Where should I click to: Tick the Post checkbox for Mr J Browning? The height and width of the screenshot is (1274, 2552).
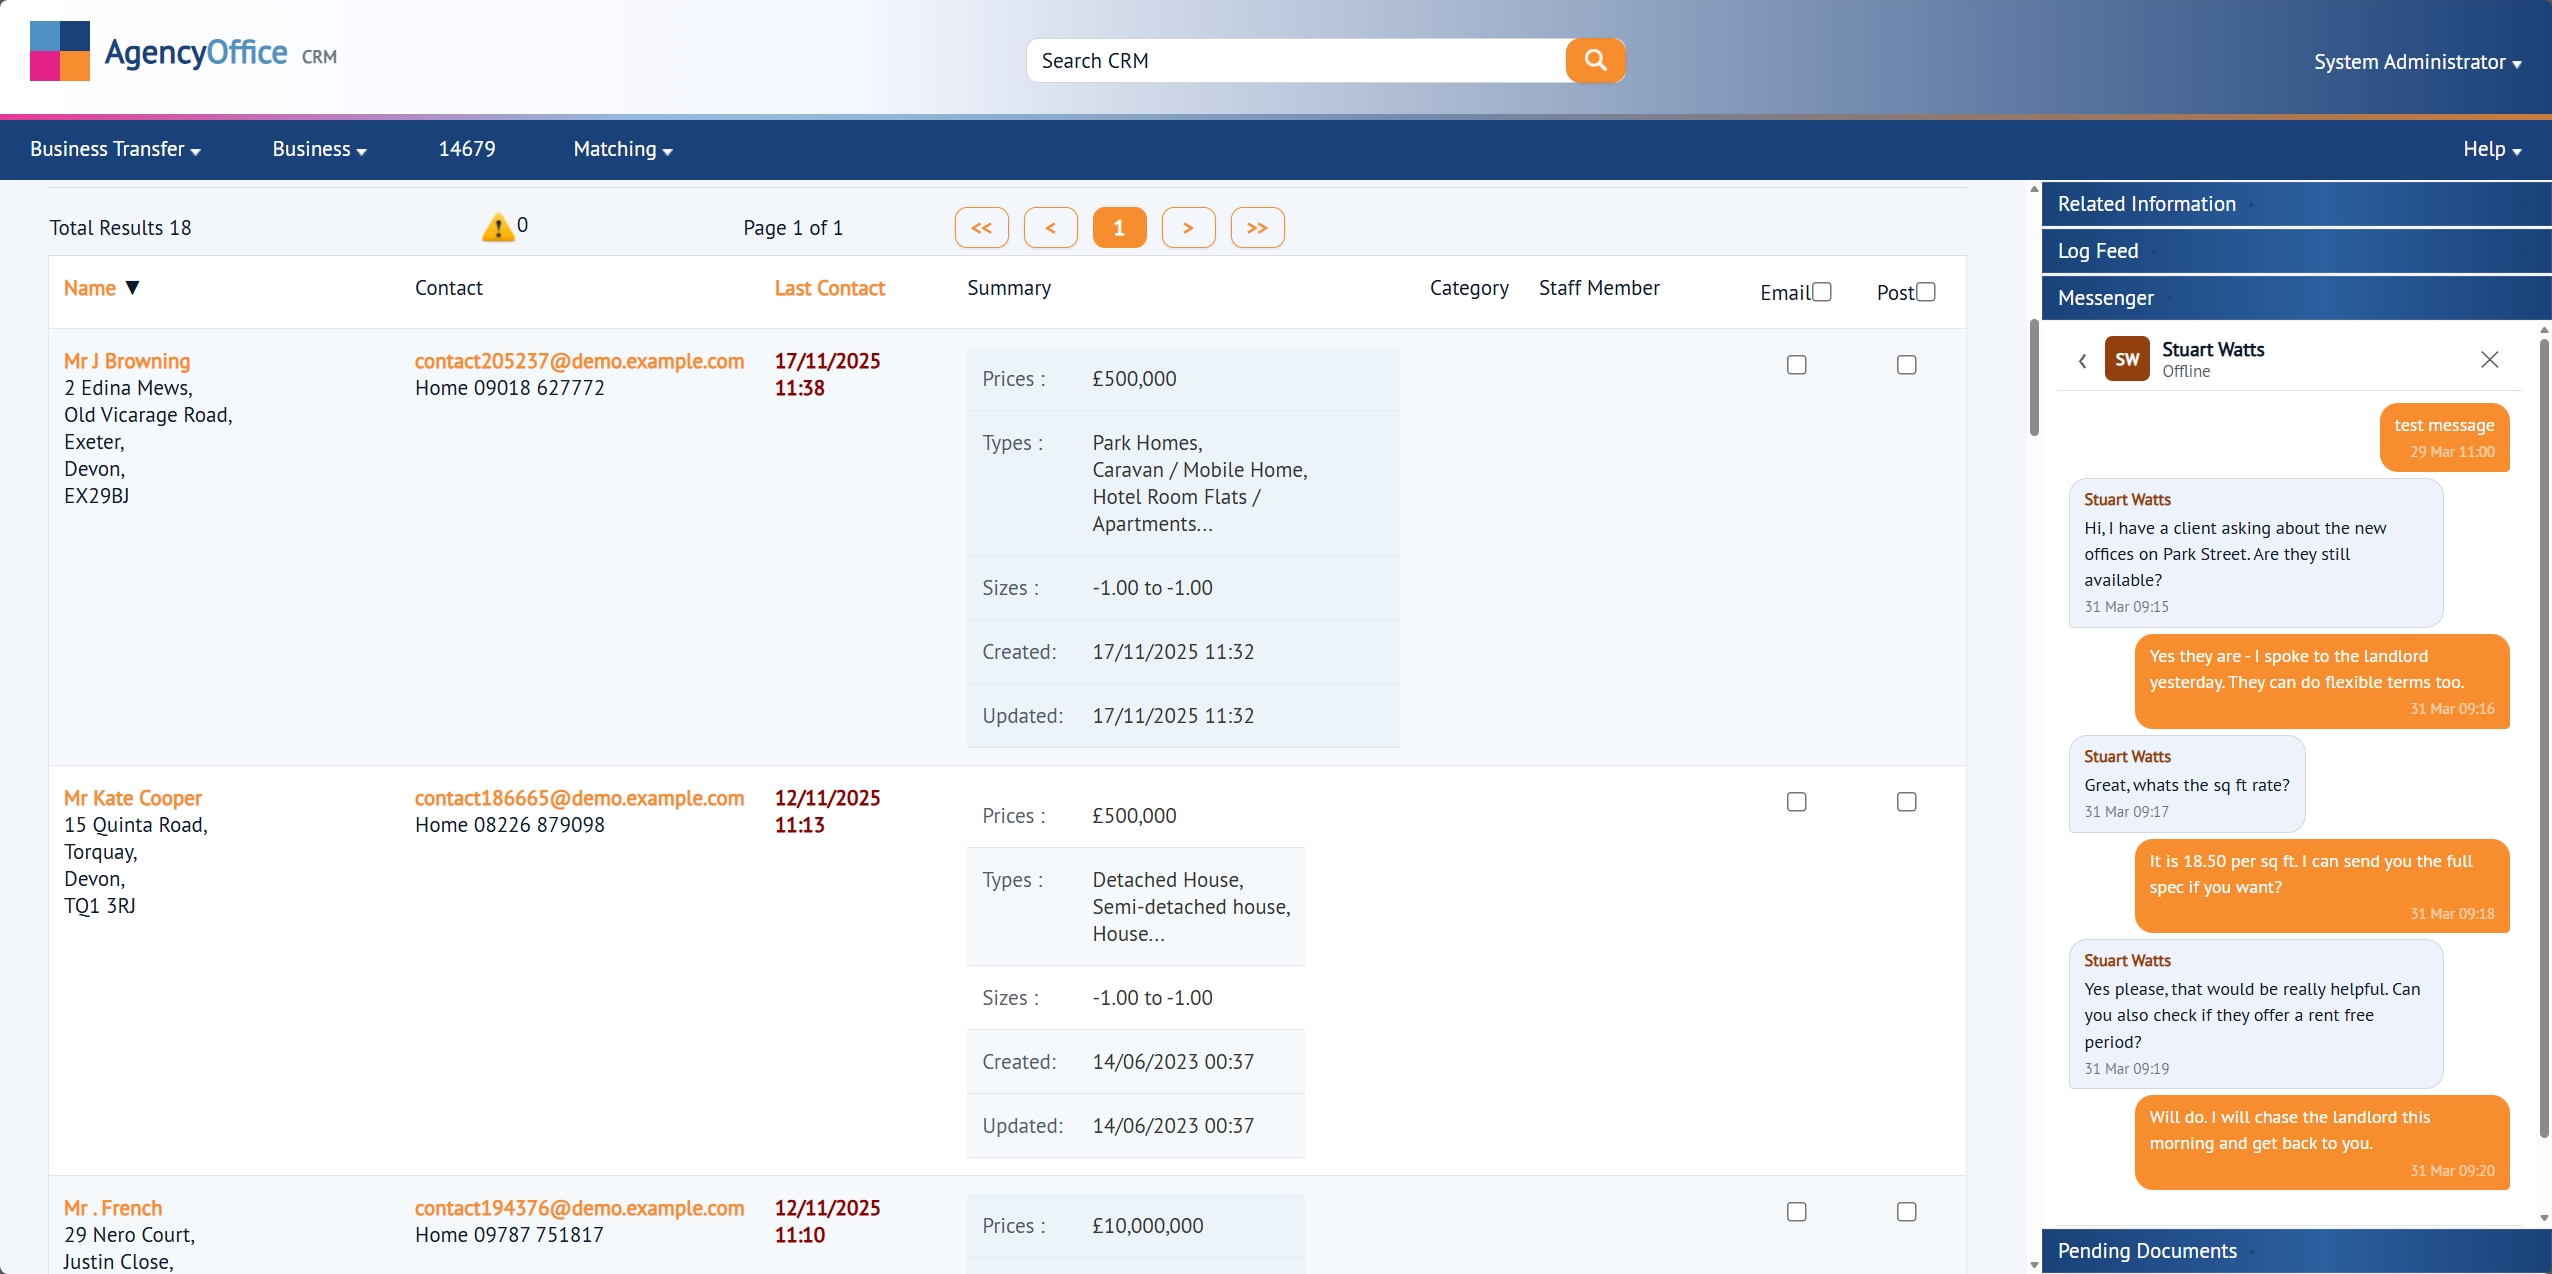1906,365
